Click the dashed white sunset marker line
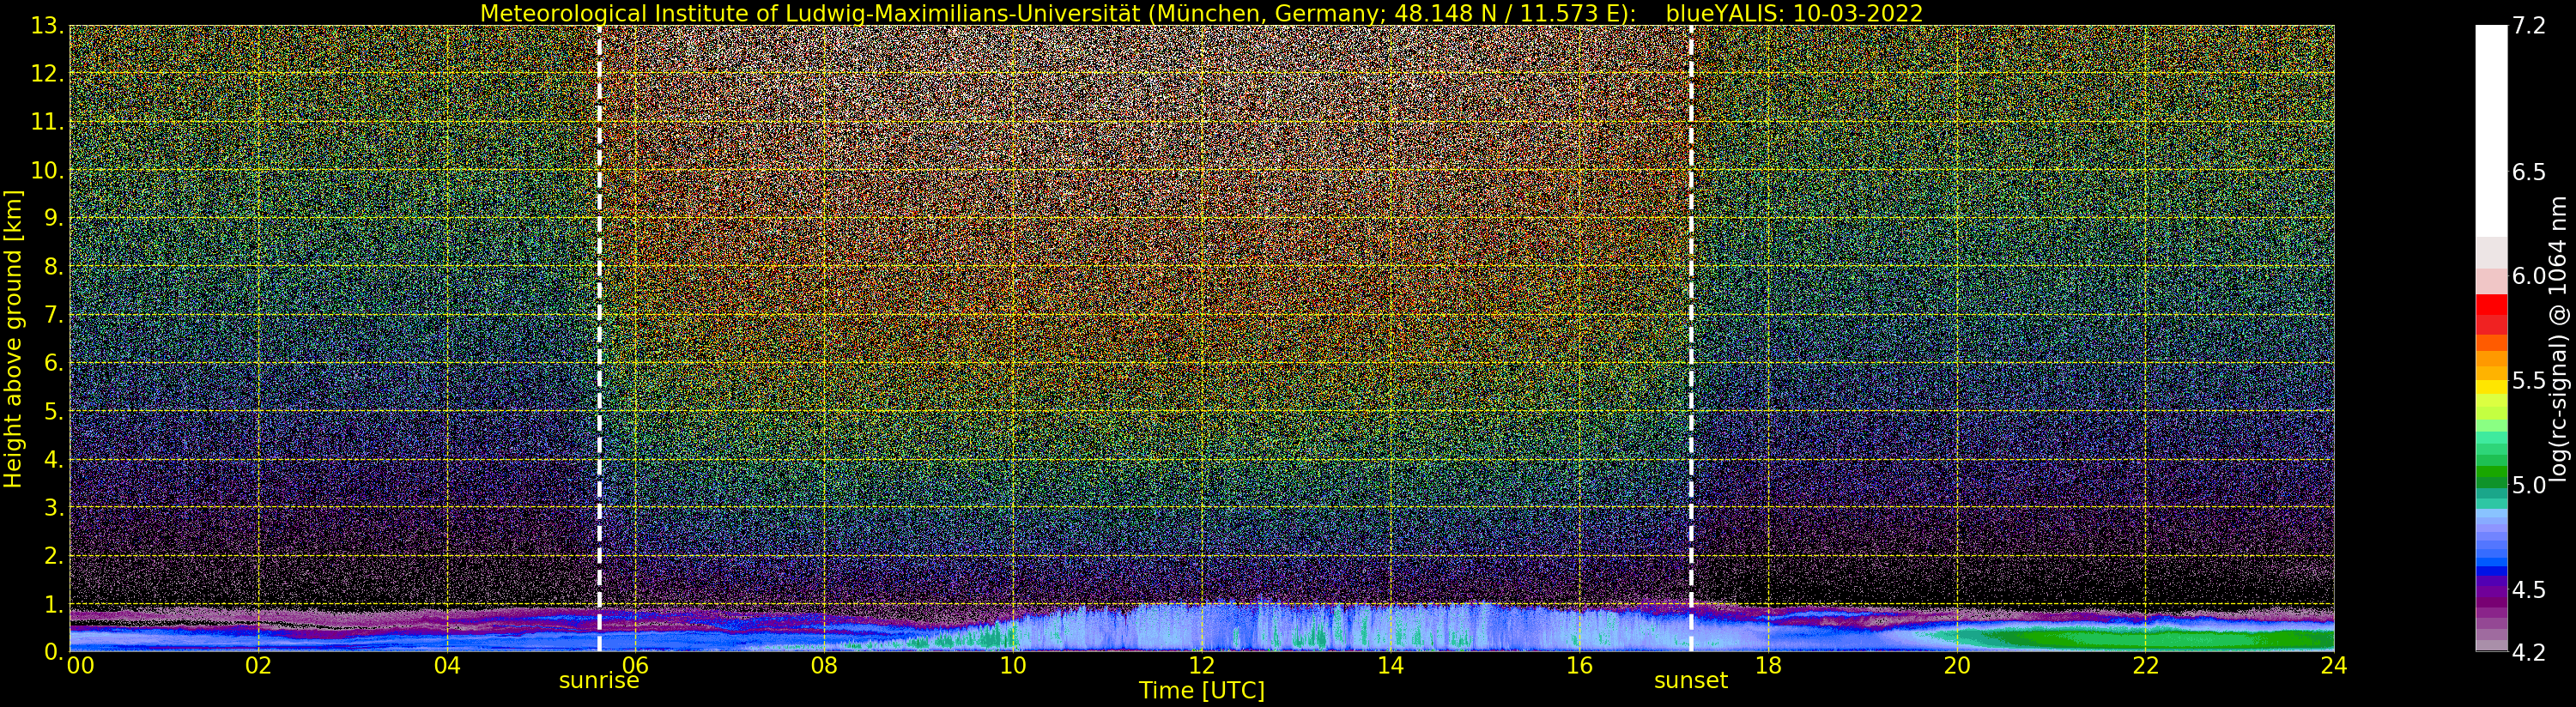The image size is (2576, 707). tap(1691, 339)
